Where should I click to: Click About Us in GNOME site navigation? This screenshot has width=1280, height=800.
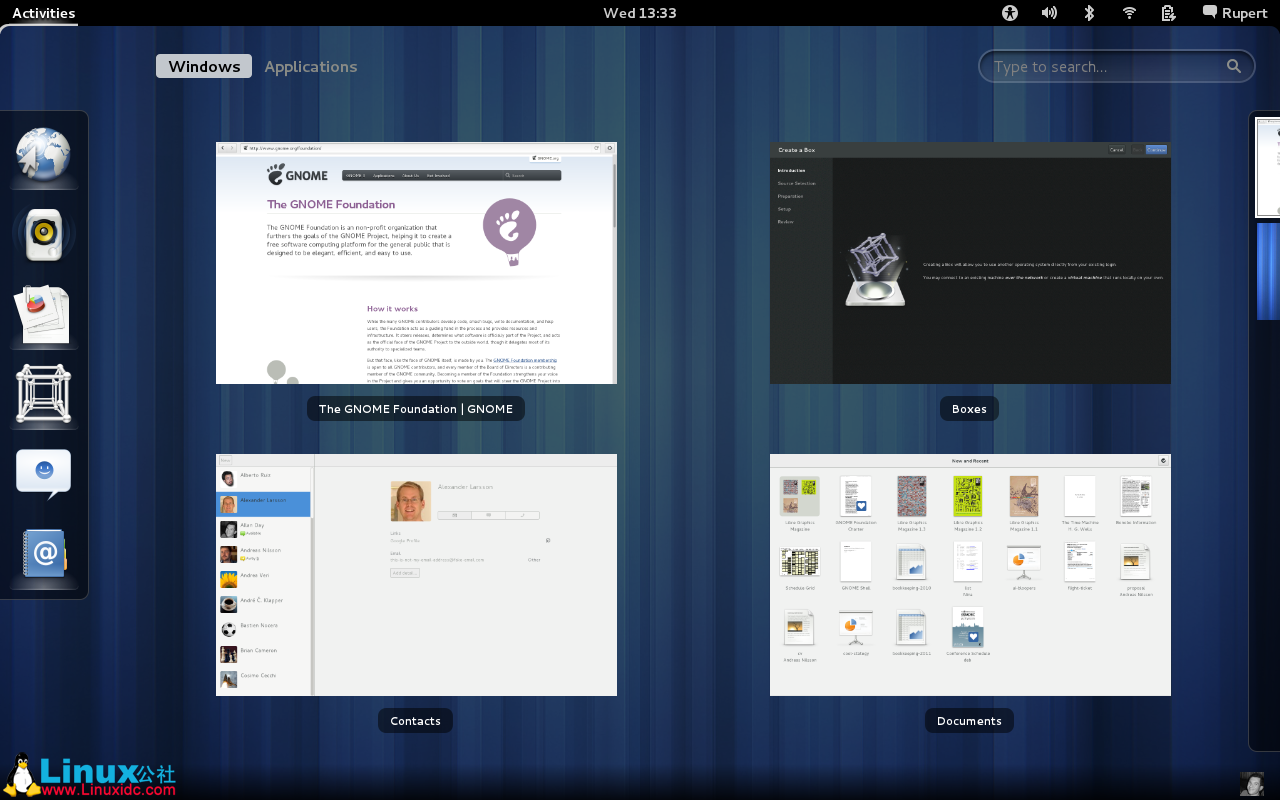pos(410,175)
